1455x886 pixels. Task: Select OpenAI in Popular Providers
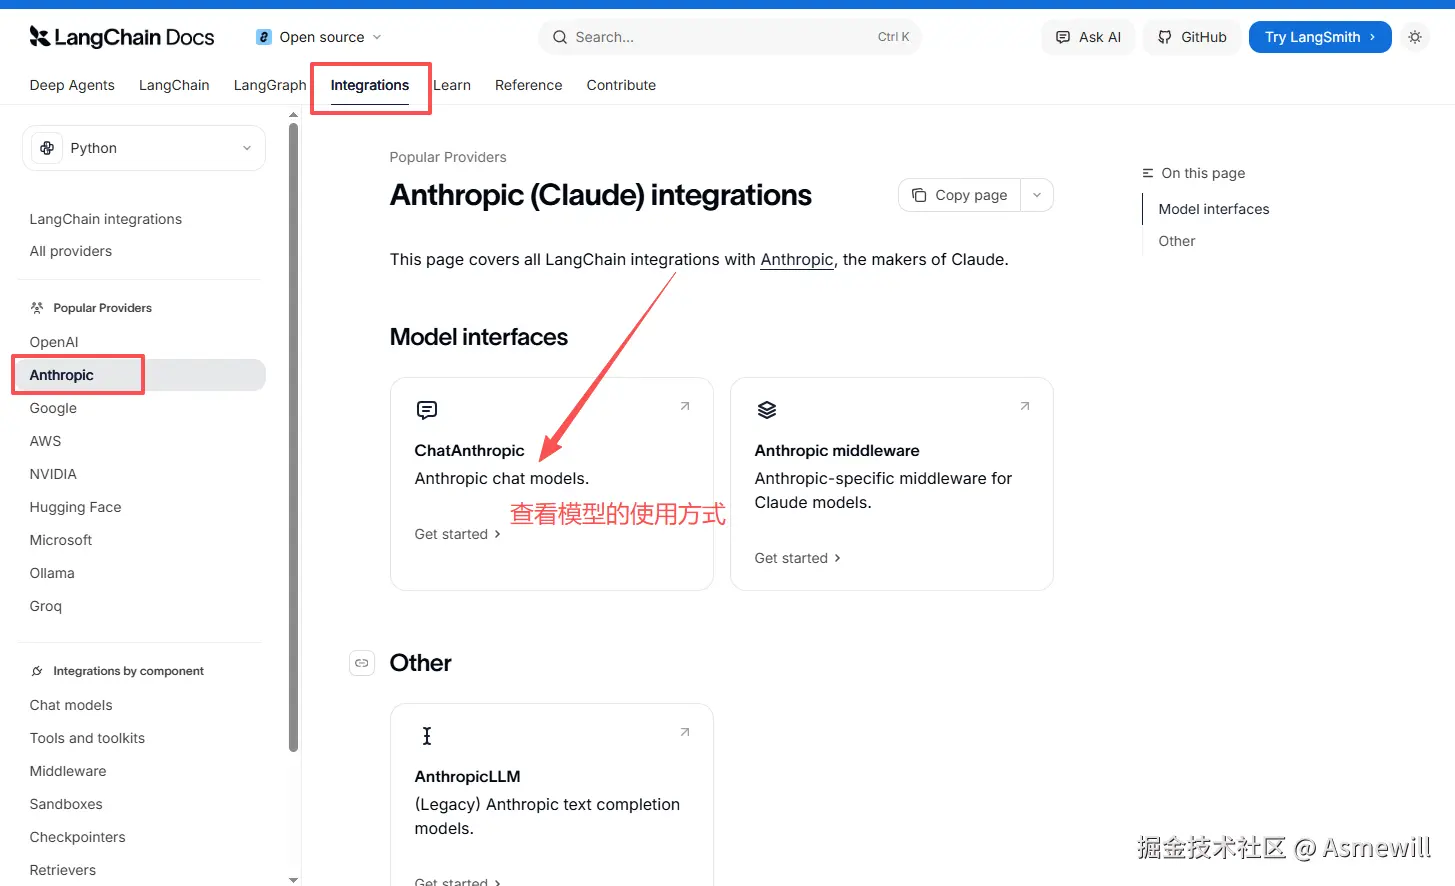click(54, 342)
